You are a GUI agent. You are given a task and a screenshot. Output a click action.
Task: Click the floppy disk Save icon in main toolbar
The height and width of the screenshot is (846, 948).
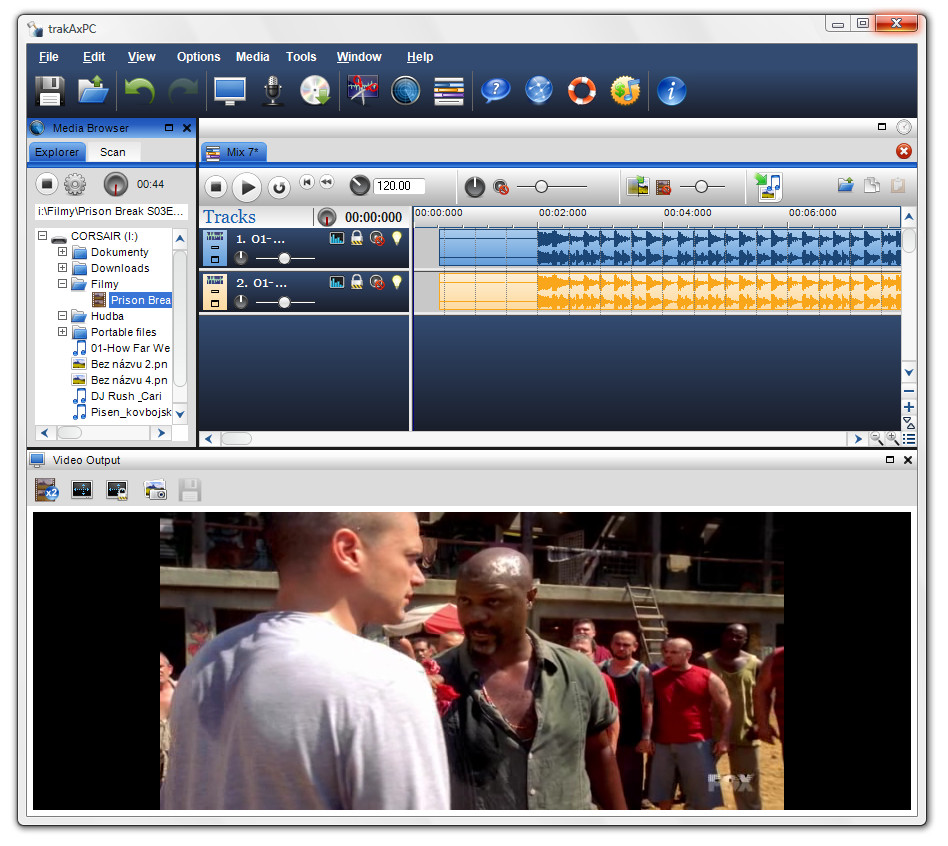[50, 91]
